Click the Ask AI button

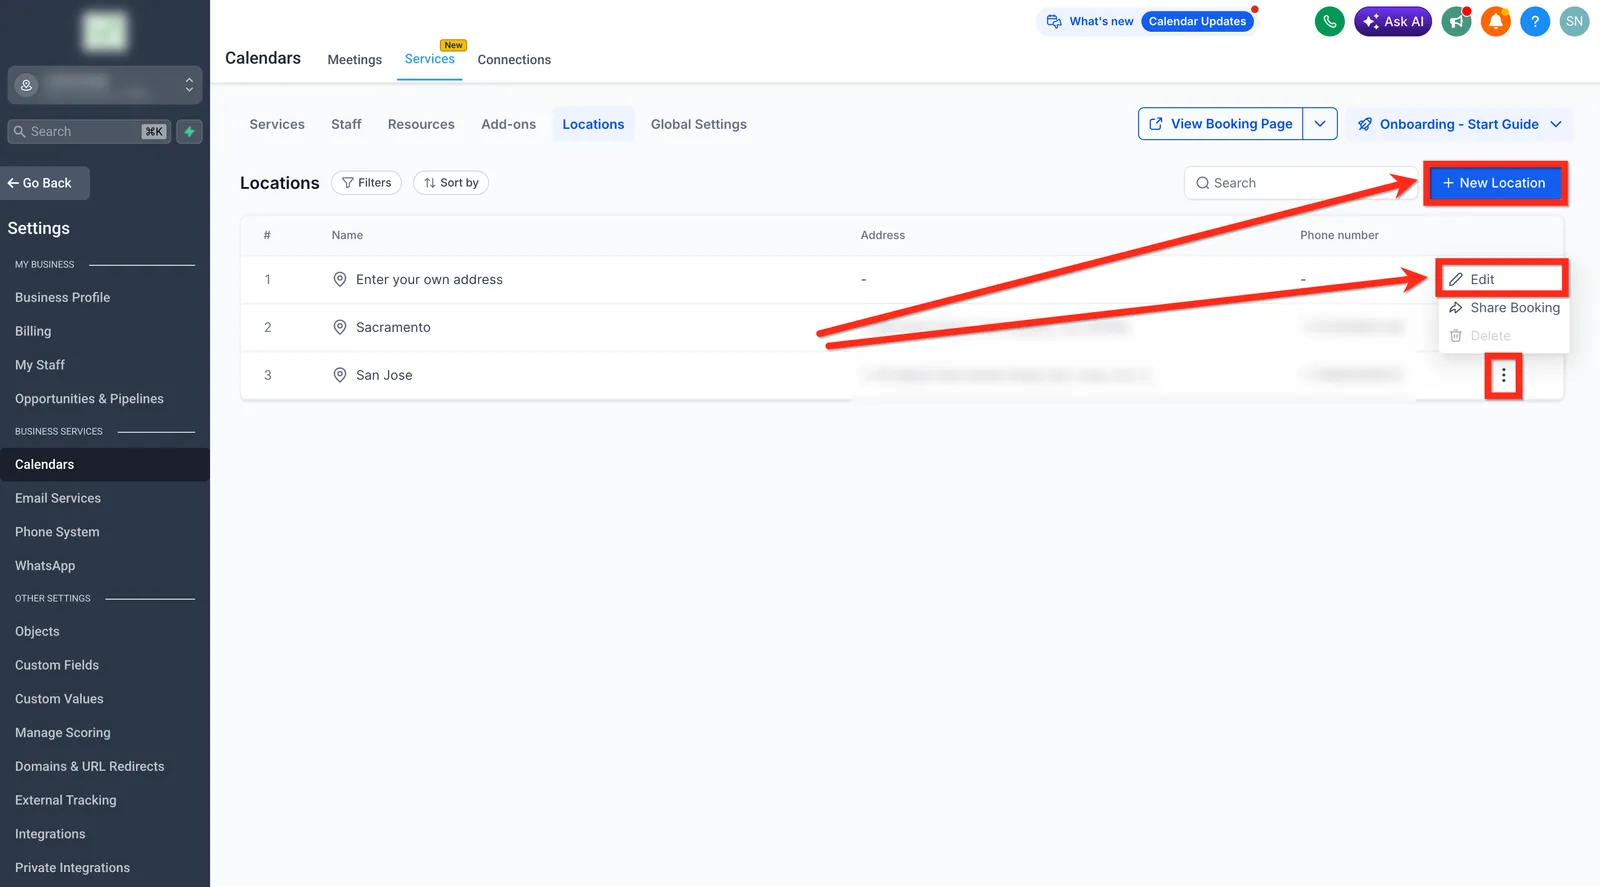click(1393, 21)
